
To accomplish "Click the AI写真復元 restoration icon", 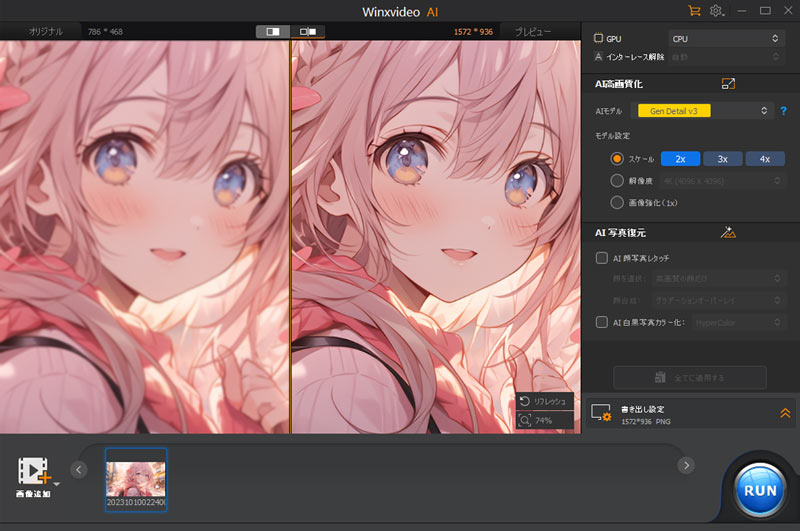I will [727, 232].
